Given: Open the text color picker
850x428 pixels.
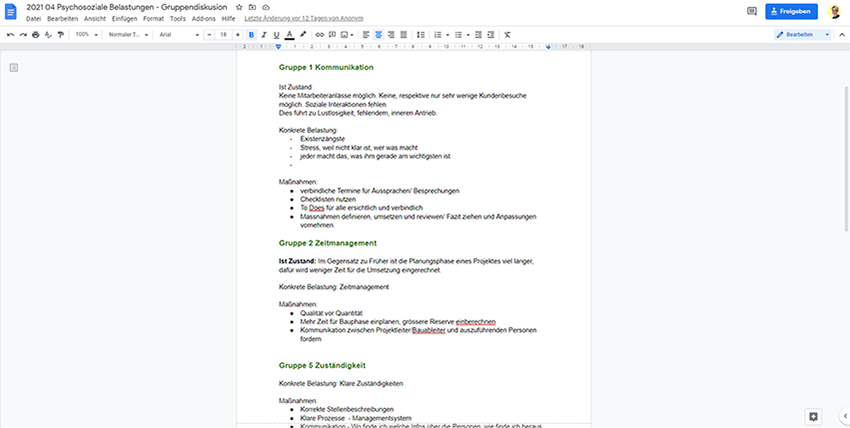Looking at the screenshot, I should tap(289, 35).
